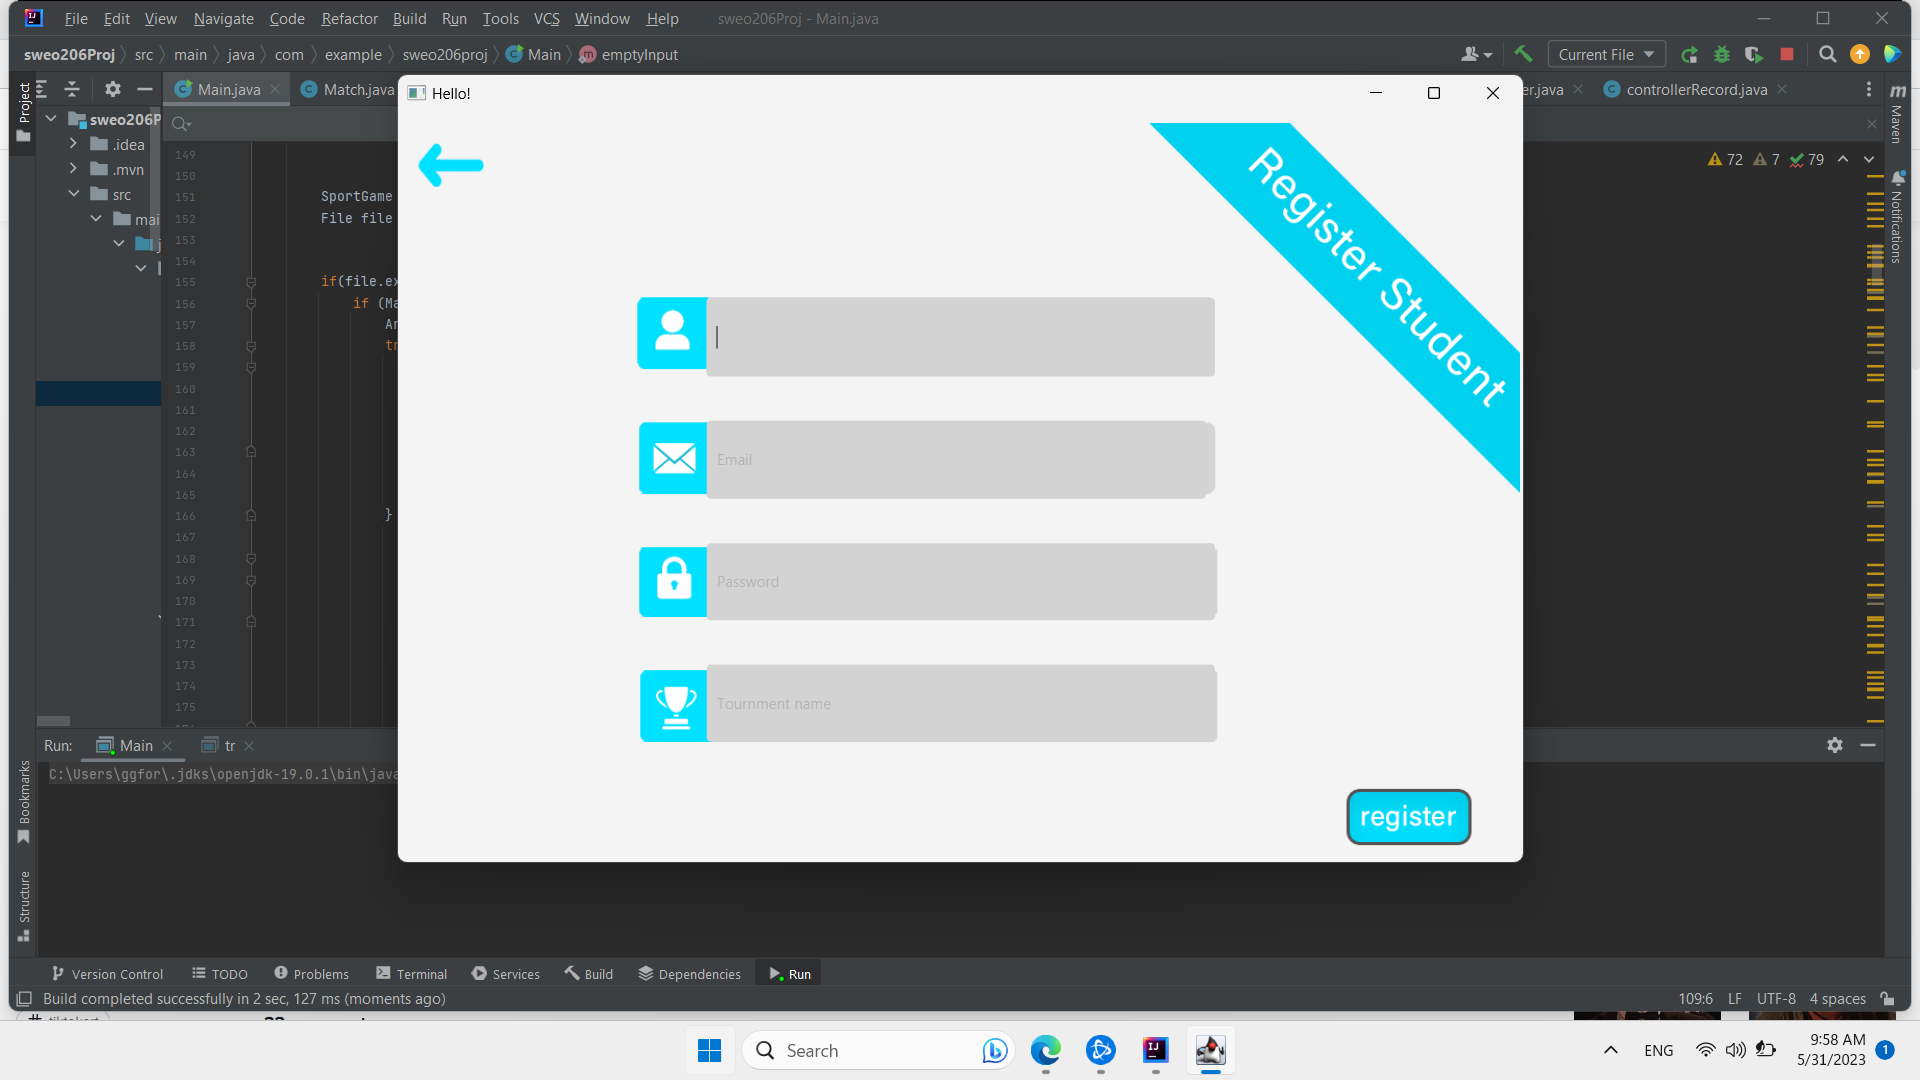Open Search Everywhere with the magnifier icon
This screenshot has height=1080, width=1920.
point(1827,55)
